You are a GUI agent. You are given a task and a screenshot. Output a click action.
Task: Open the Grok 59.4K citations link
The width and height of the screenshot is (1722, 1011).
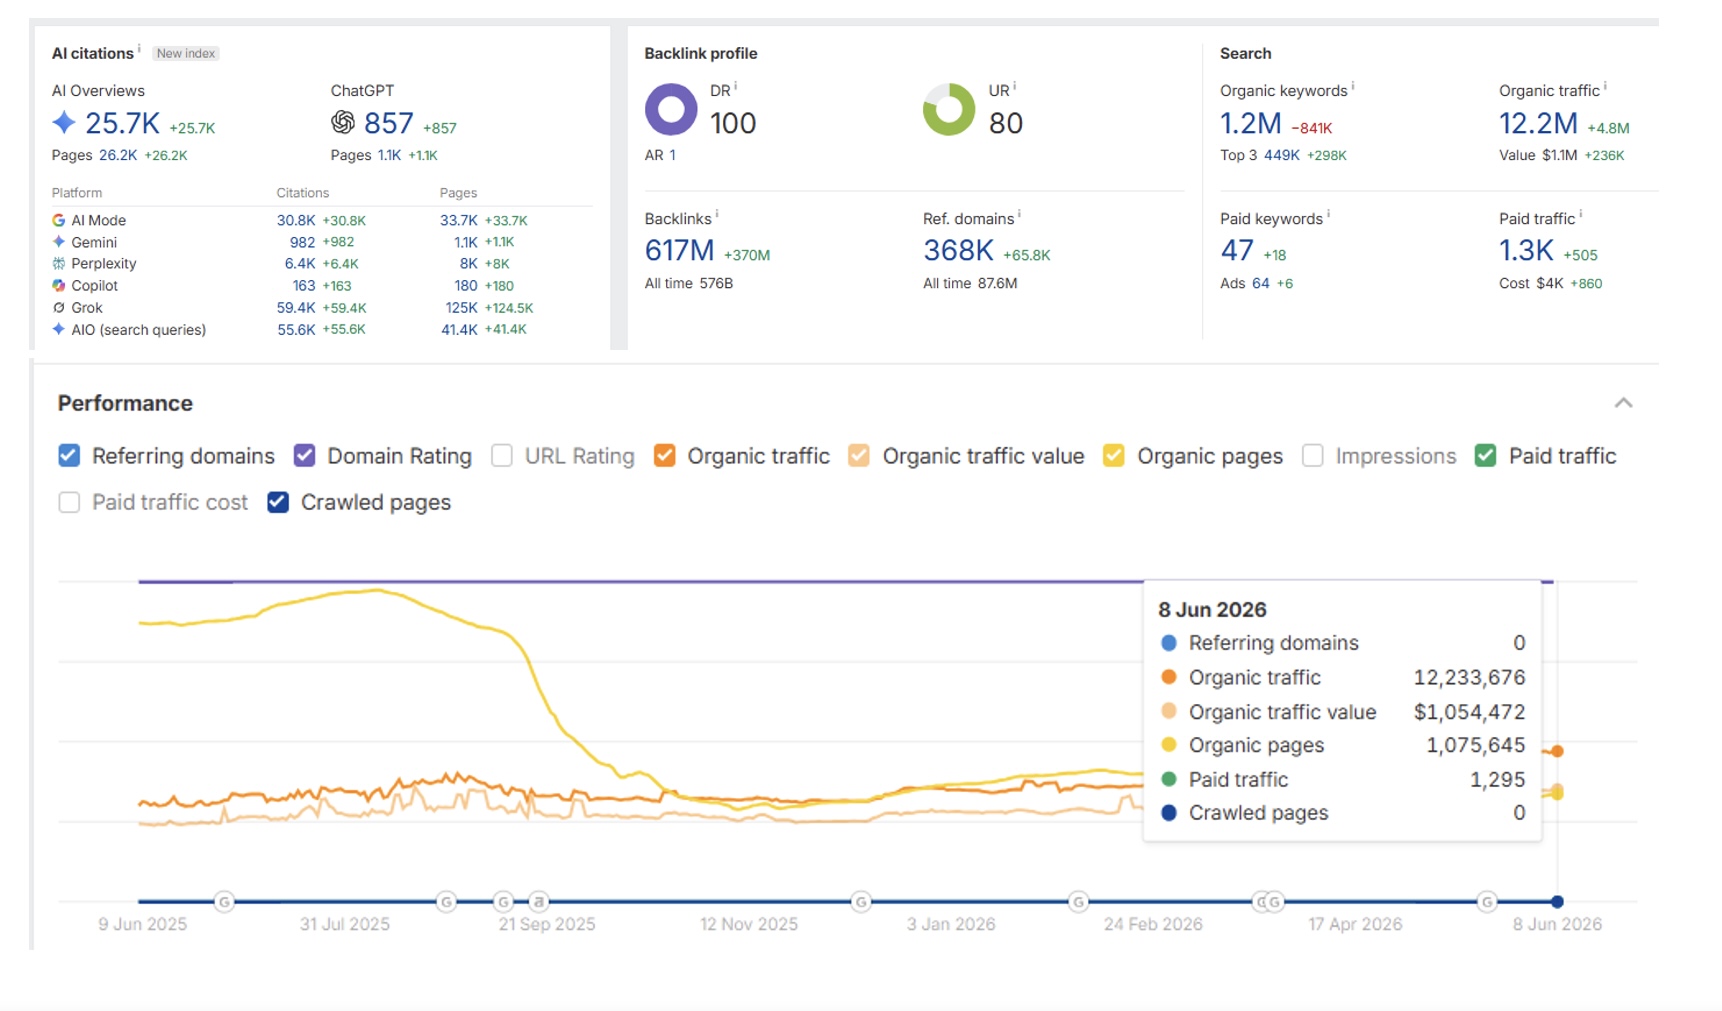click(296, 308)
